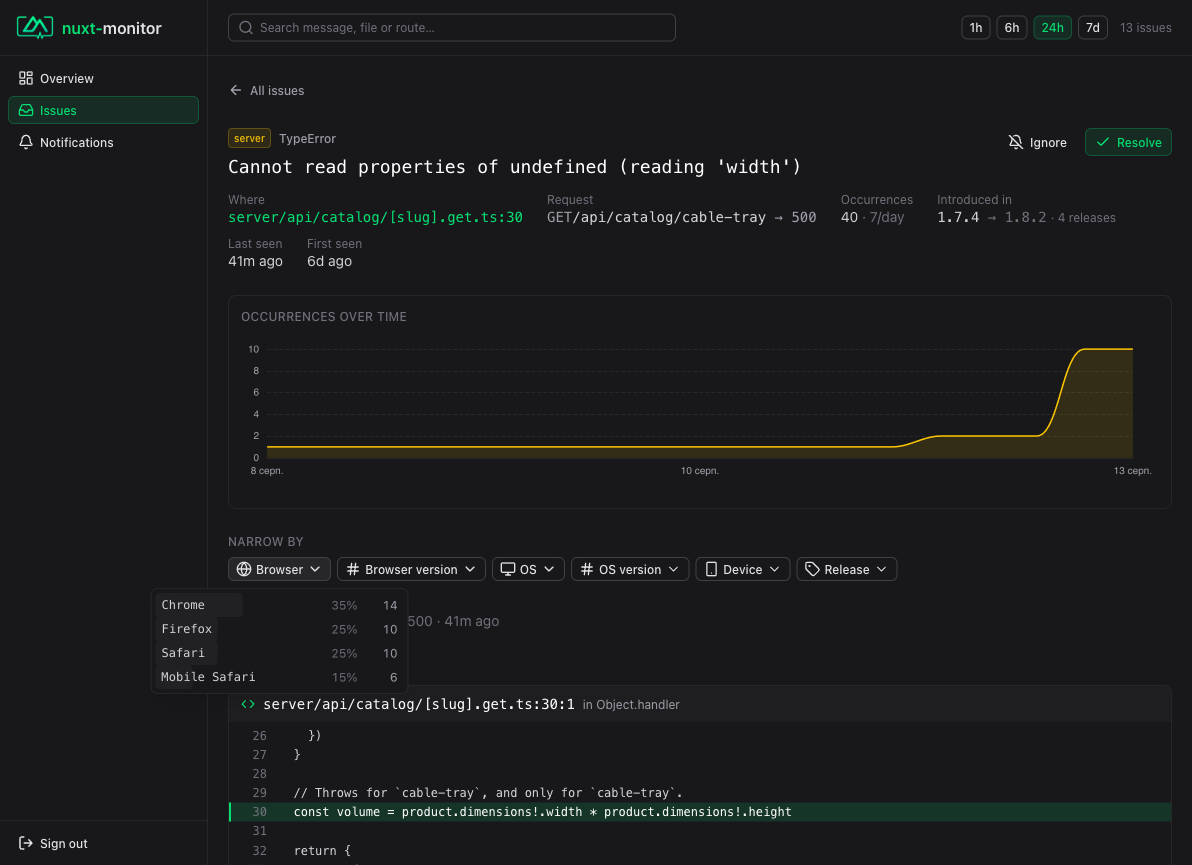Switch time range to 1h

[x=975, y=27]
